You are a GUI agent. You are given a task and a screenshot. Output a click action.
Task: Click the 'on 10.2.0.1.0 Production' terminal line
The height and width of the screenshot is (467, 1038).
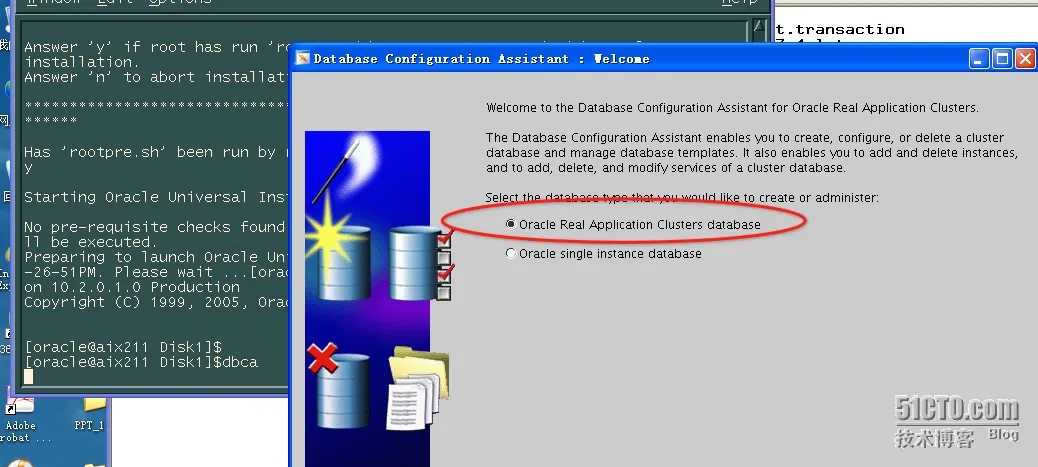[x=132, y=287]
